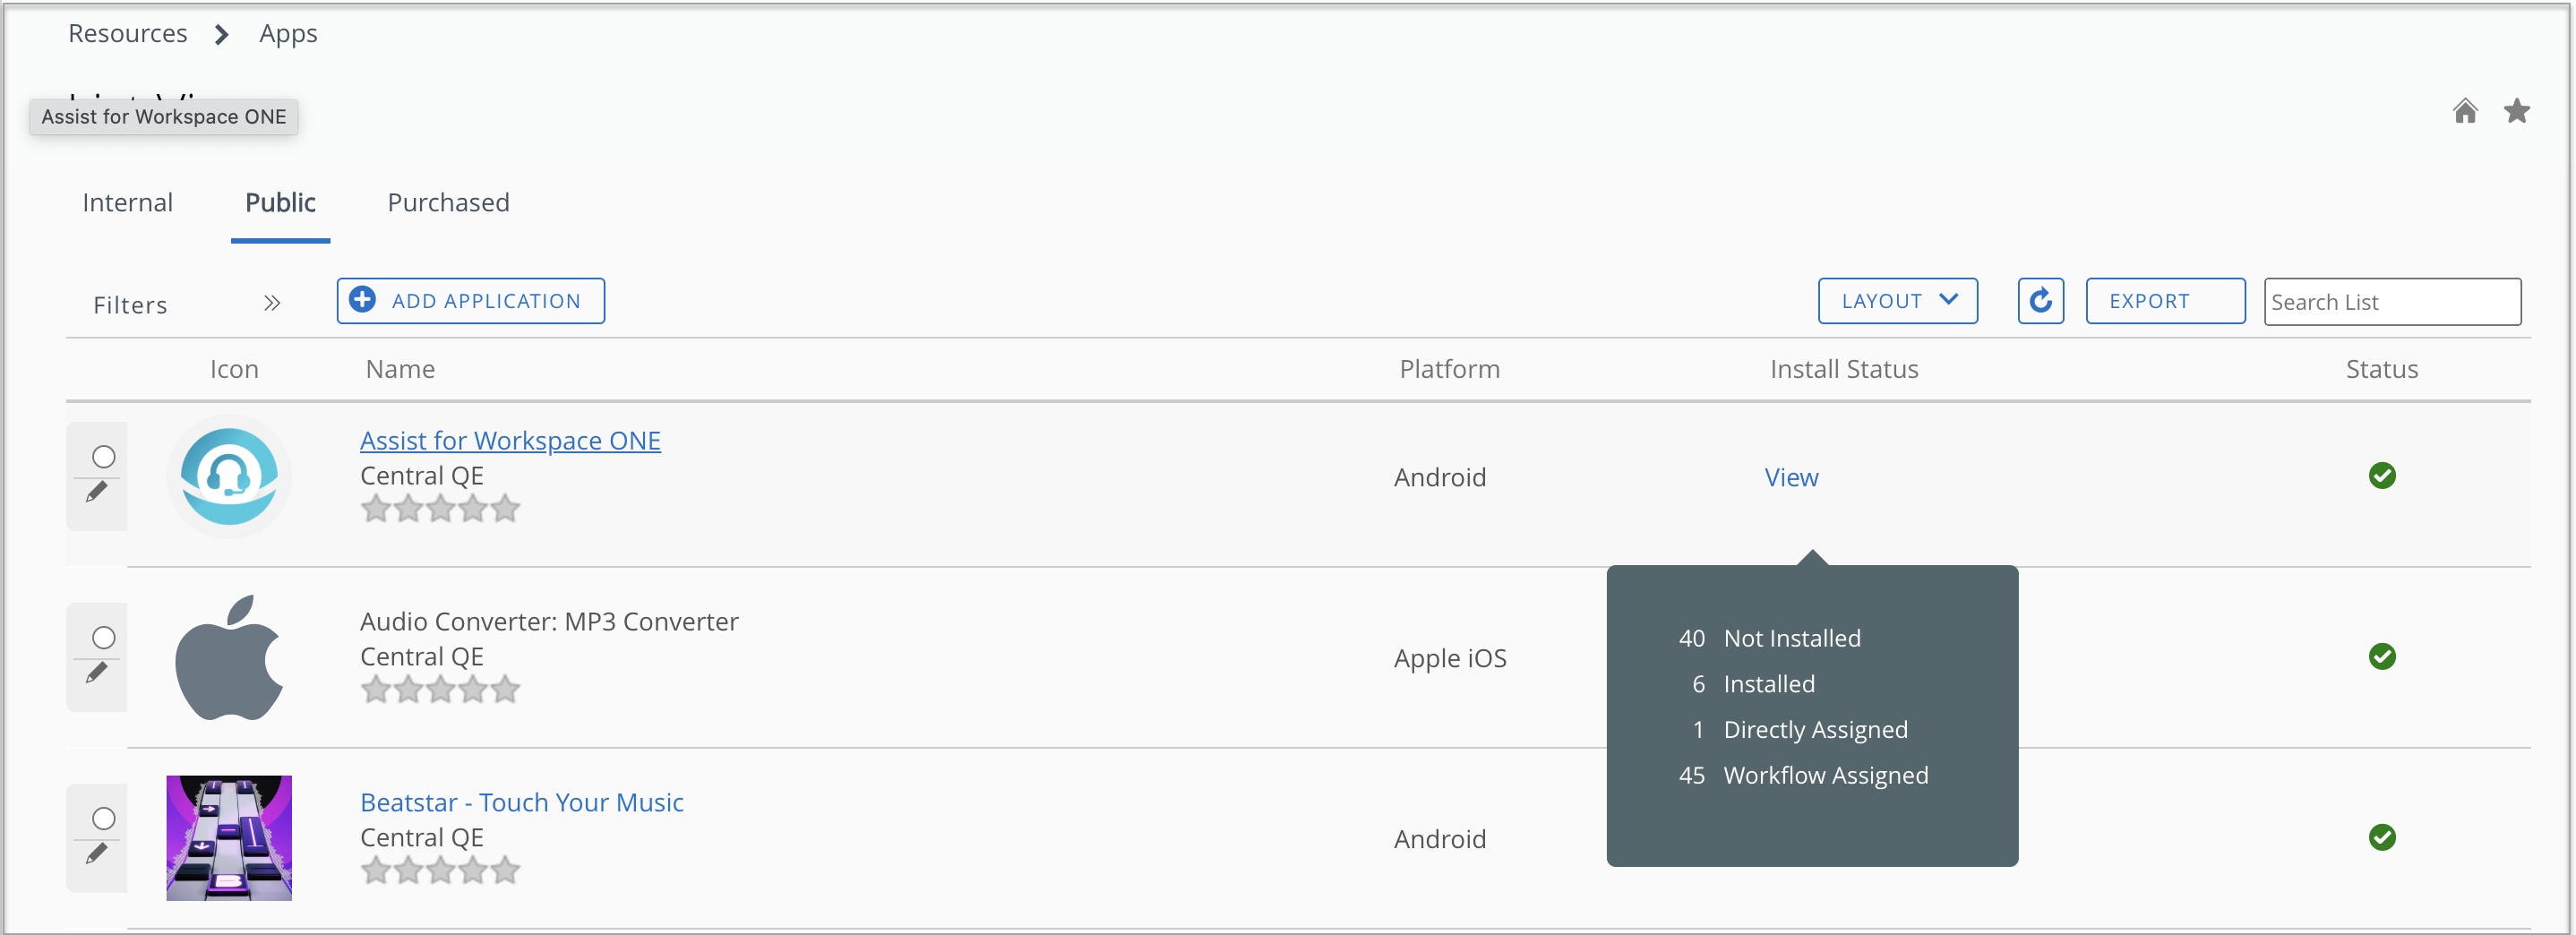The height and width of the screenshot is (935, 2576).
Task: Click the green status checkmark for Audio Converter
Action: pyautogui.click(x=2382, y=657)
